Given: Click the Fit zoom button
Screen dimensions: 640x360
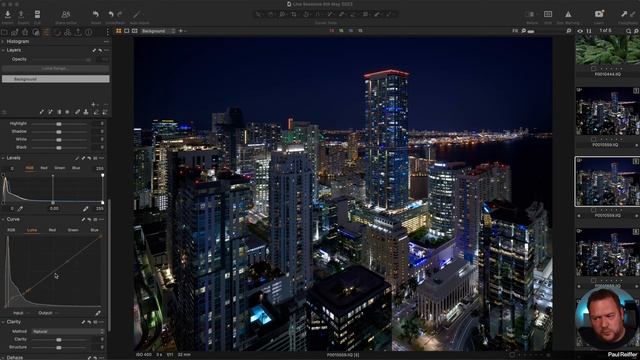Looking at the screenshot, I should point(516,31).
